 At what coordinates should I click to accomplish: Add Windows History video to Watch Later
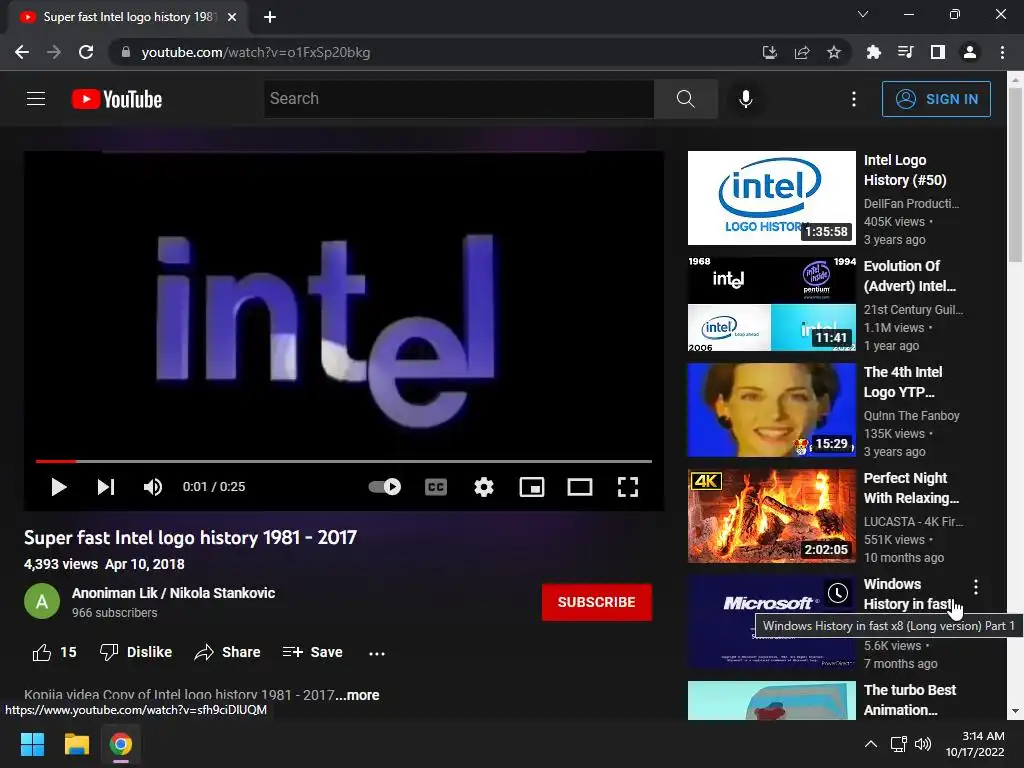pyautogui.click(x=838, y=593)
